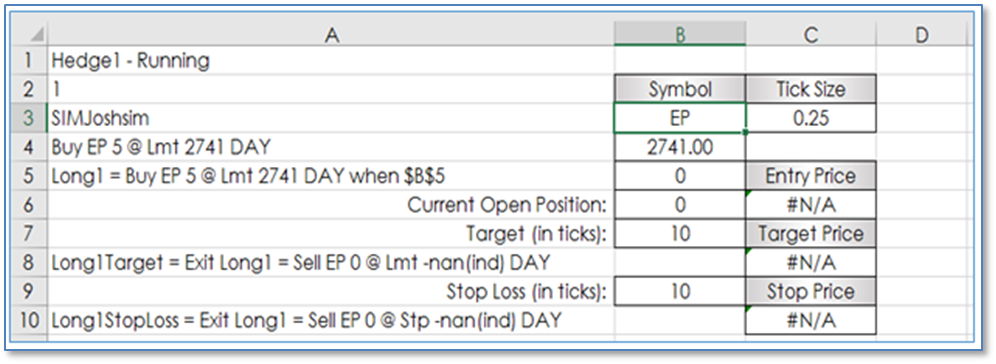Click the Long1StopLoss order text cell

pos(331,320)
